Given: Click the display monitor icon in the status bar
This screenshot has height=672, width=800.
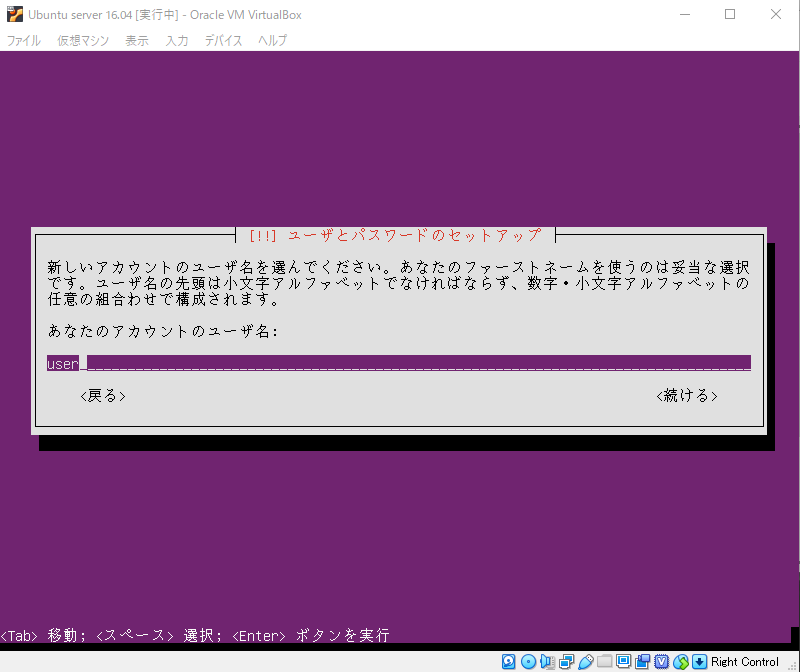Looking at the screenshot, I should pos(623,662).
